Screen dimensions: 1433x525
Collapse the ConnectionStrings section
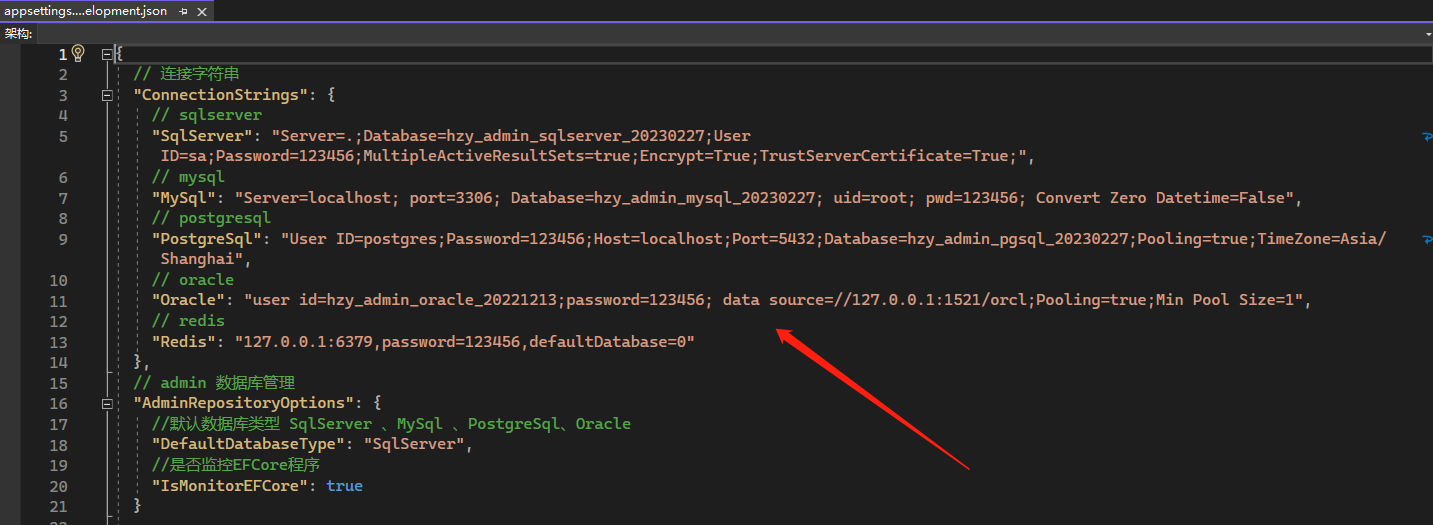106,95
